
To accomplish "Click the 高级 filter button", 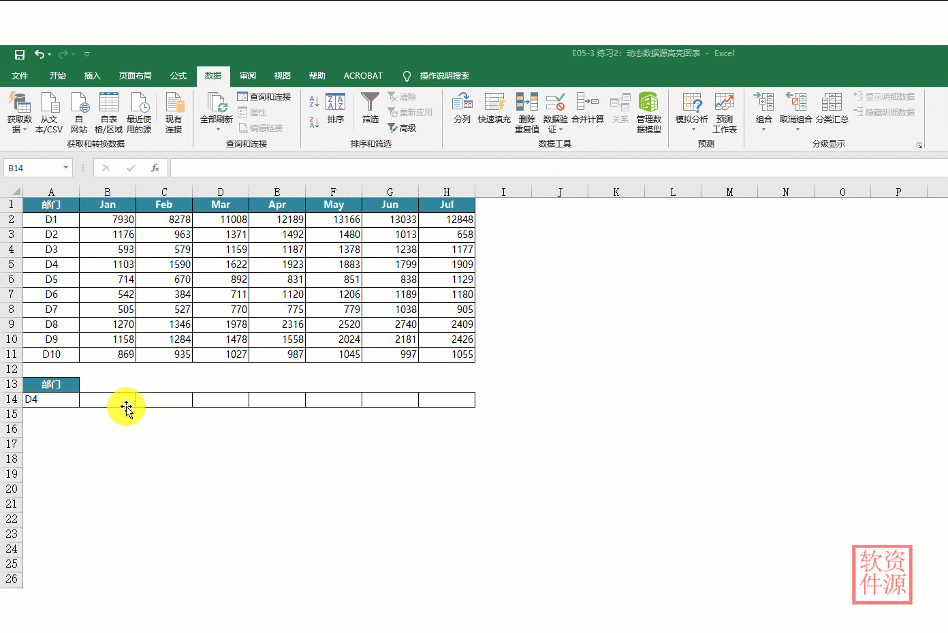I will (402, 128).
